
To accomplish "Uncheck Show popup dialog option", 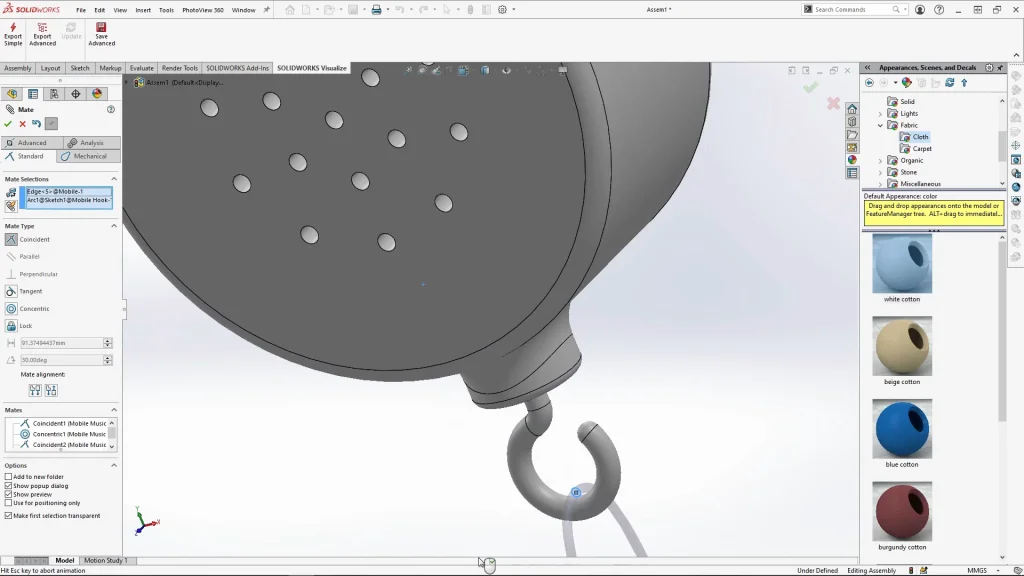I will click(x=9, y=486).
